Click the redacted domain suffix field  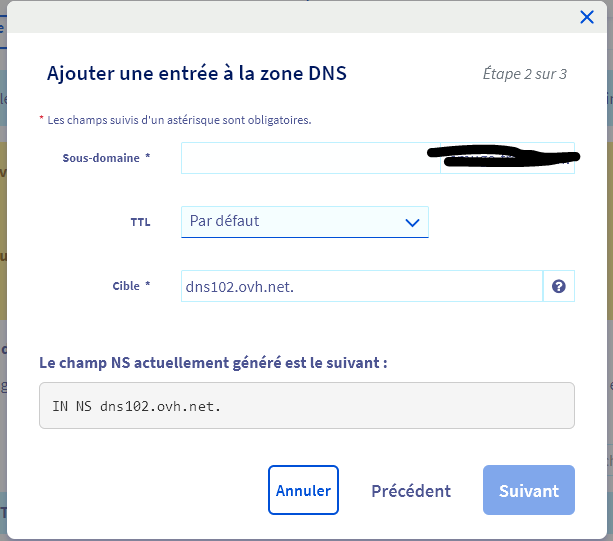click(x=507, y=158)
